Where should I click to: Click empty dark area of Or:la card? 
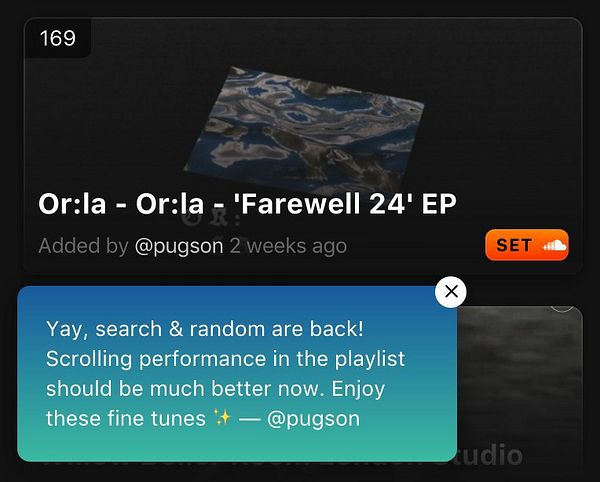coord(497,115)
